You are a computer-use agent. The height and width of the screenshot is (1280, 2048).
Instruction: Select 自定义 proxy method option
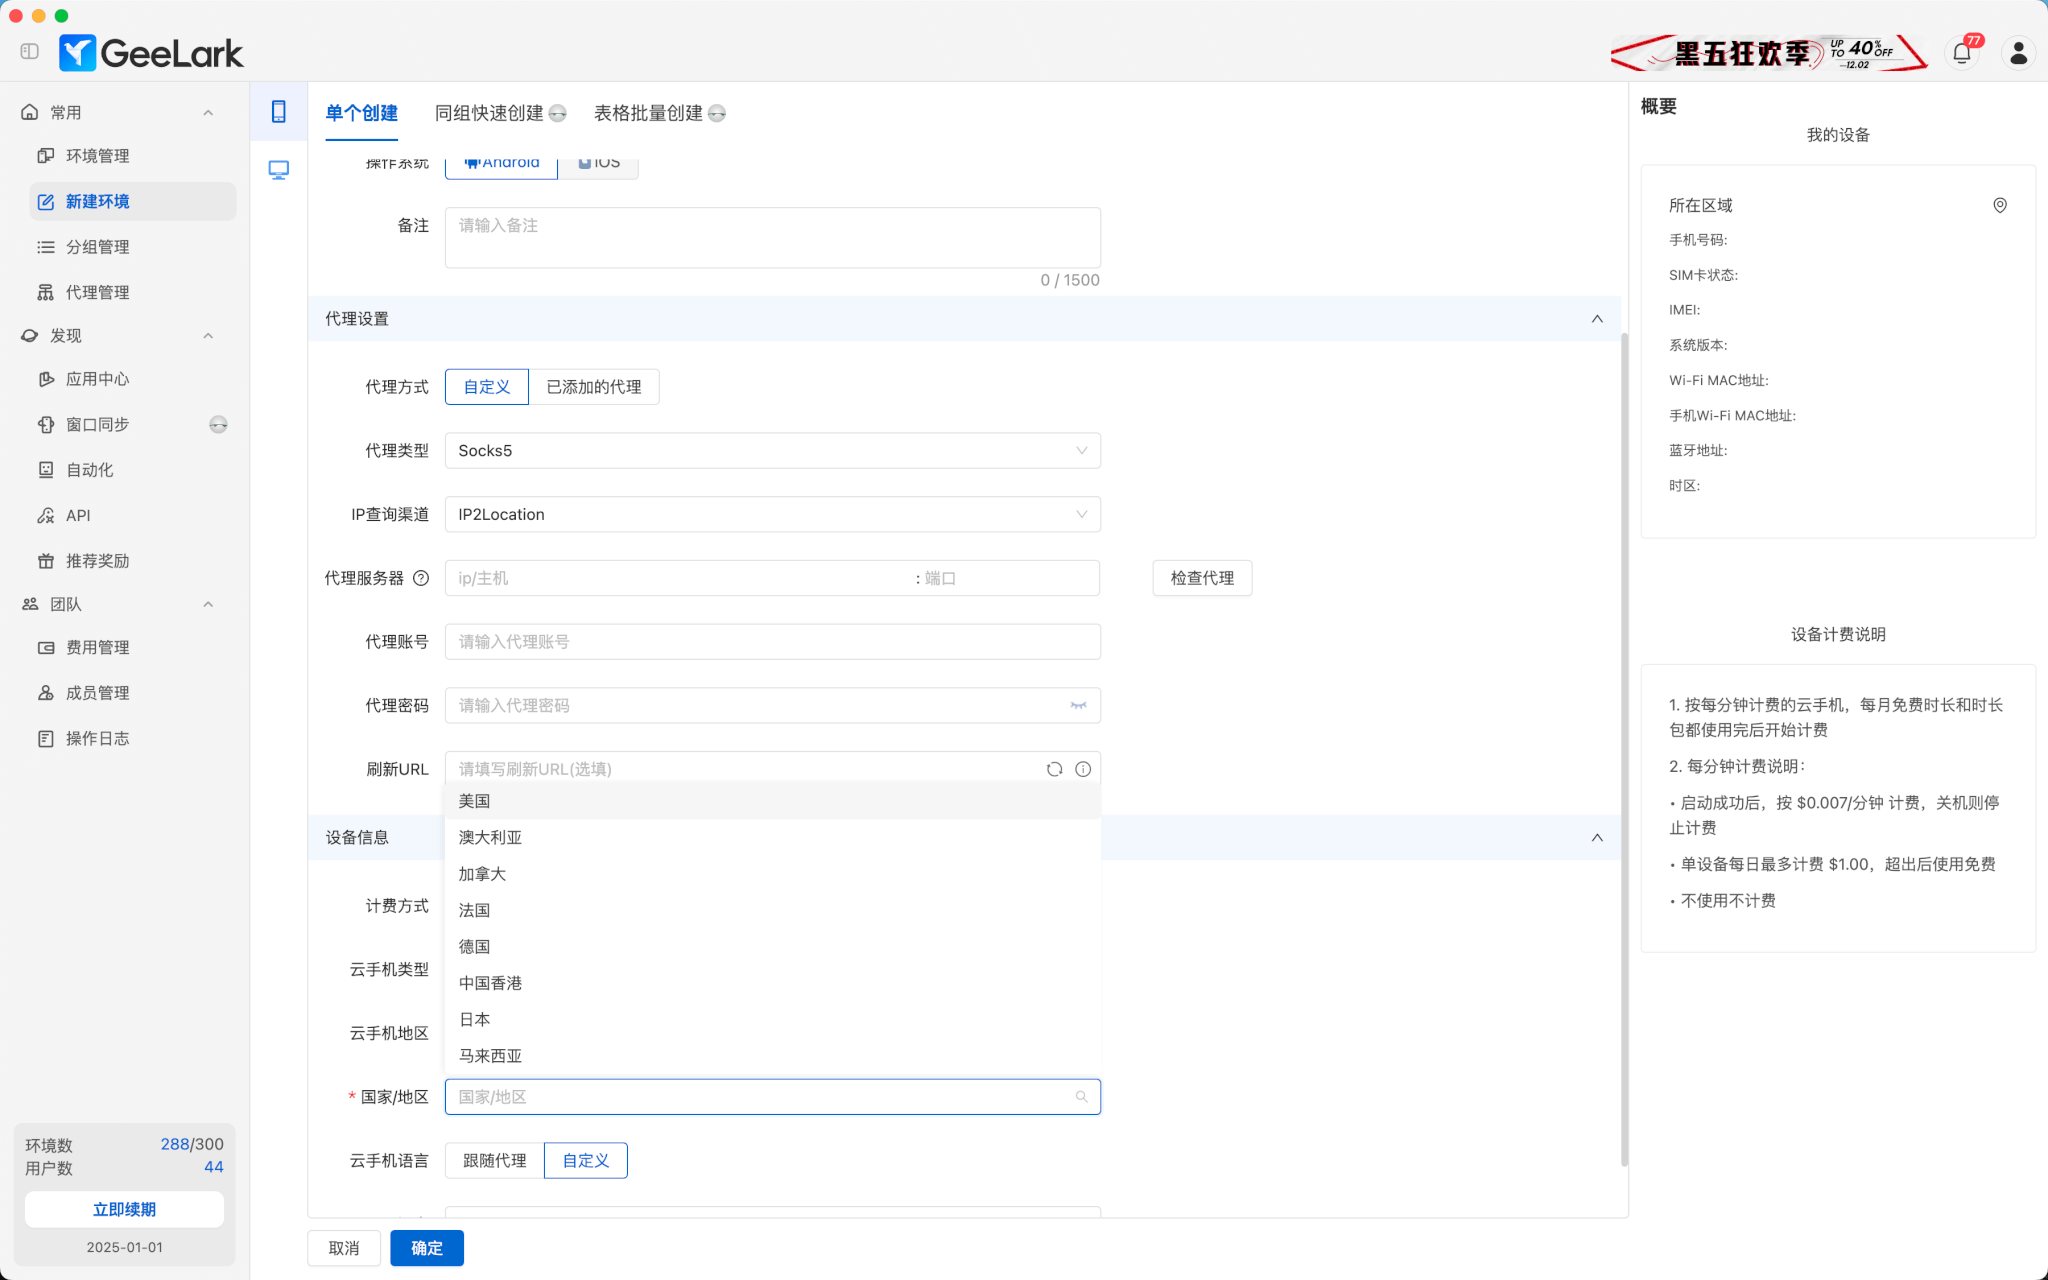coord(487,387)
